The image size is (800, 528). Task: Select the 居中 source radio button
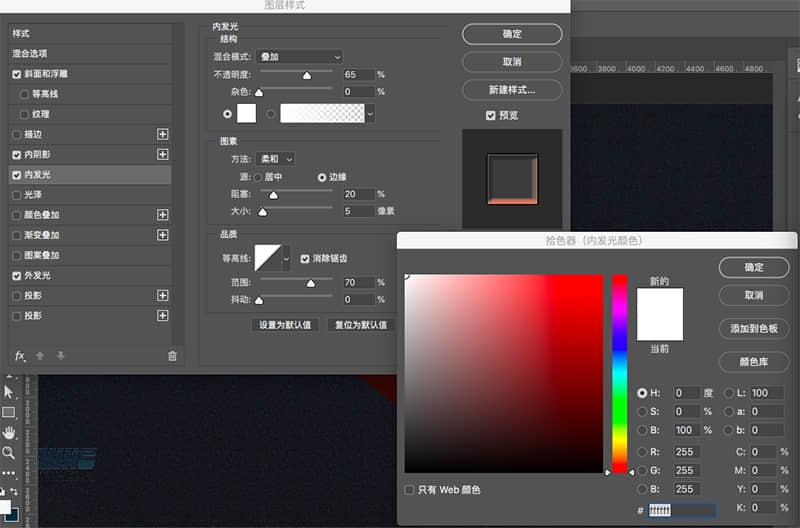[x=258, y=177]
